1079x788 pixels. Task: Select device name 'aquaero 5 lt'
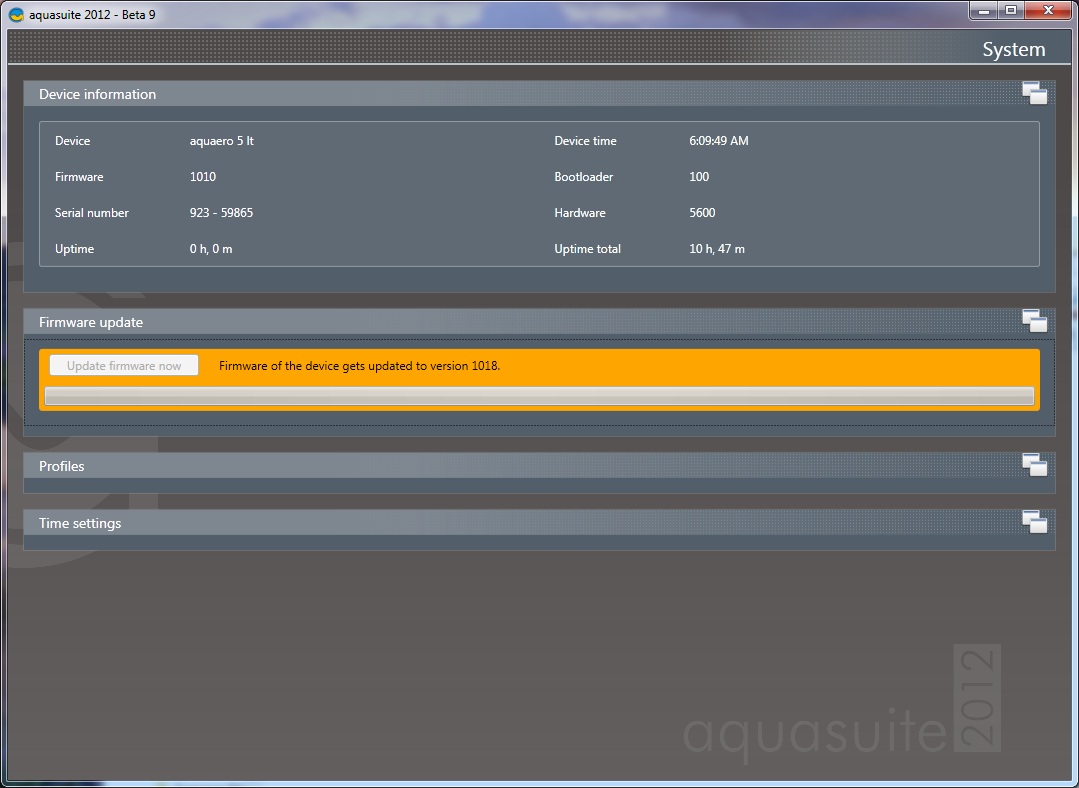point(222,140)
